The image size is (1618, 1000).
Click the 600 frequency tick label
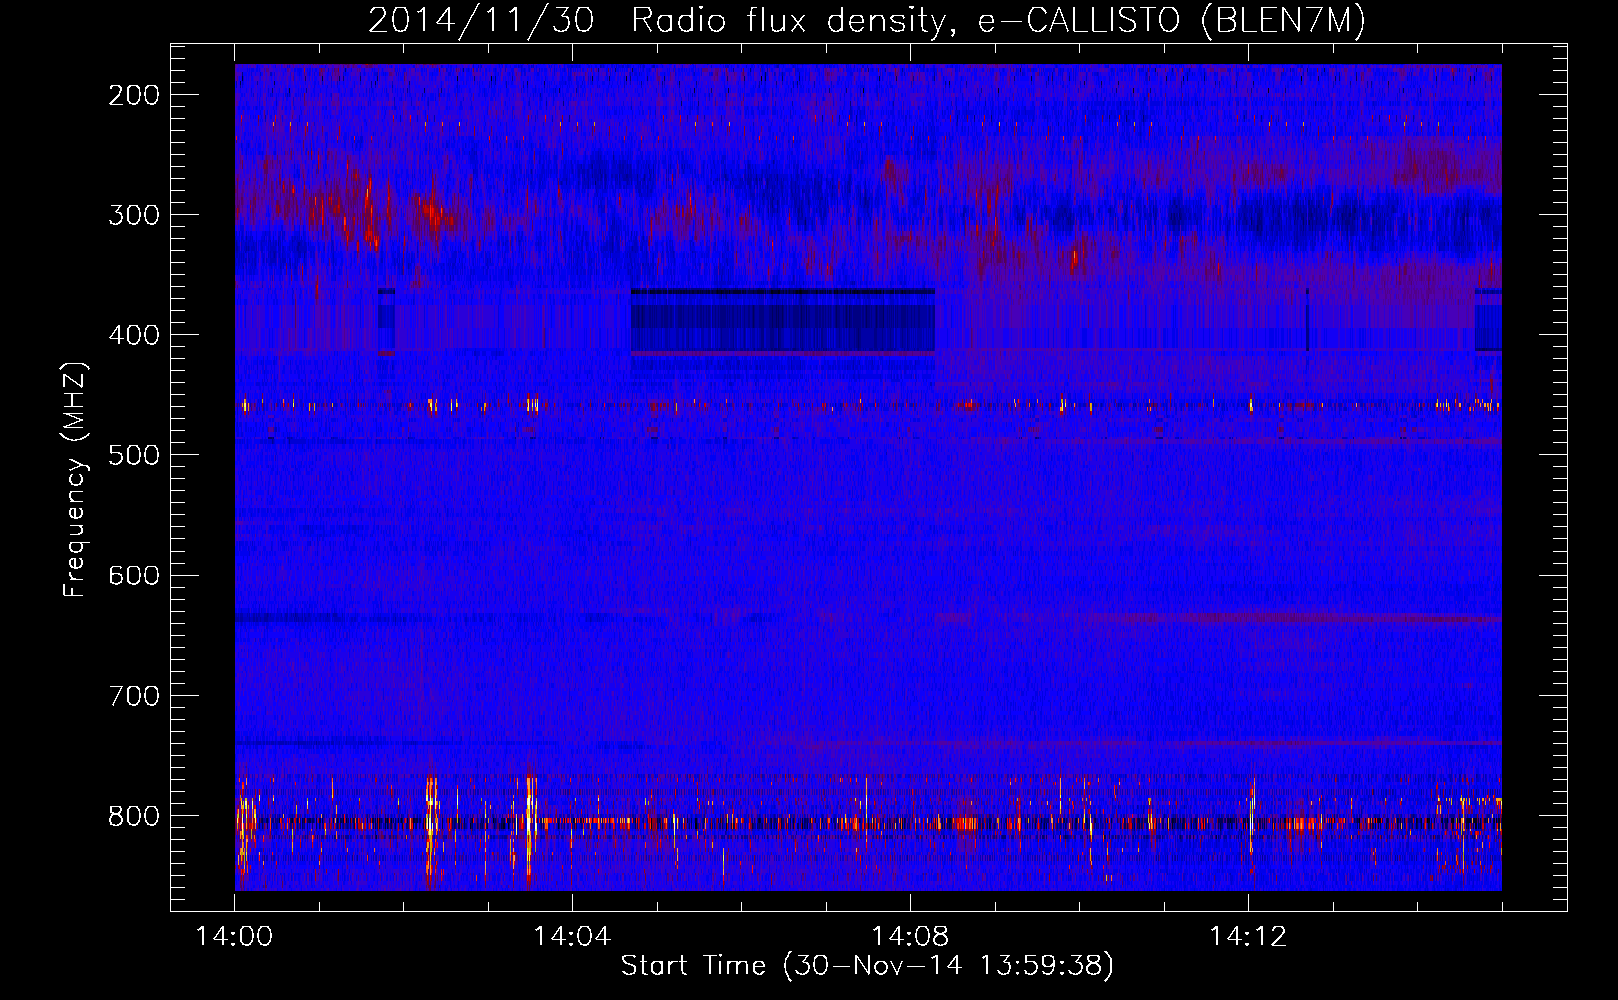click(134, 575)
